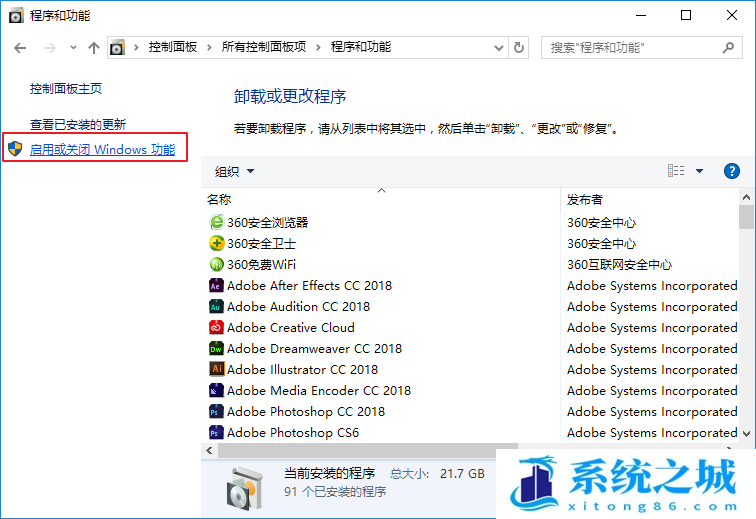Screen dimensions: 756x519
Task: Click the change view icon
Action: pyautogui.click(x=676, y=171)
